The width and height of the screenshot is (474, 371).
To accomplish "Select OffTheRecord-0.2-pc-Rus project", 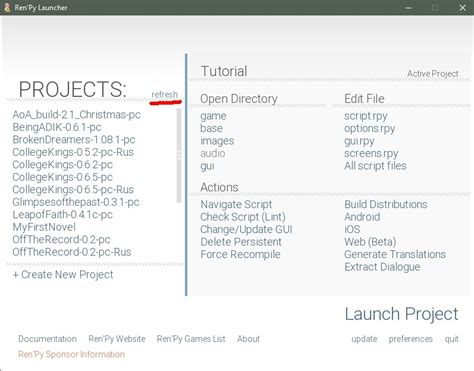I will [72, 252].
